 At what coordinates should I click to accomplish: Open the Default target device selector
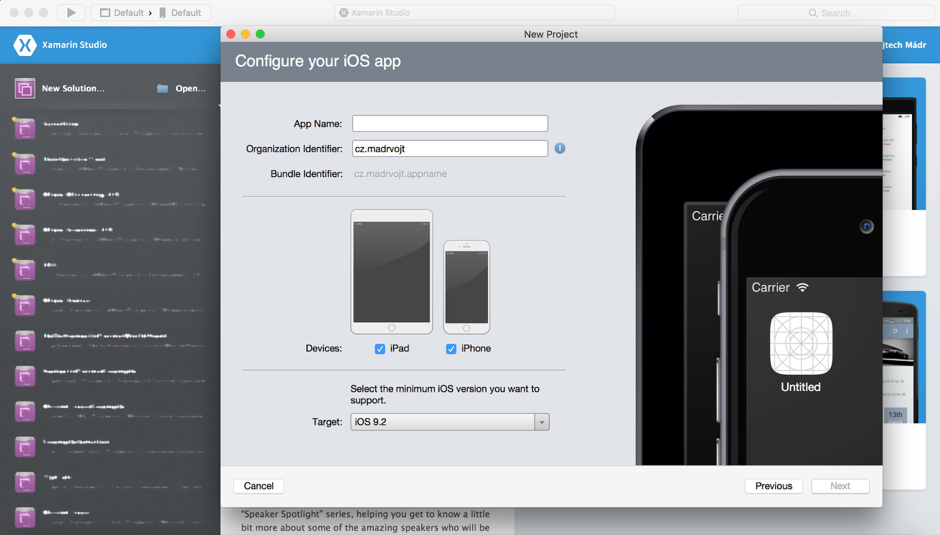coord(180,13)
